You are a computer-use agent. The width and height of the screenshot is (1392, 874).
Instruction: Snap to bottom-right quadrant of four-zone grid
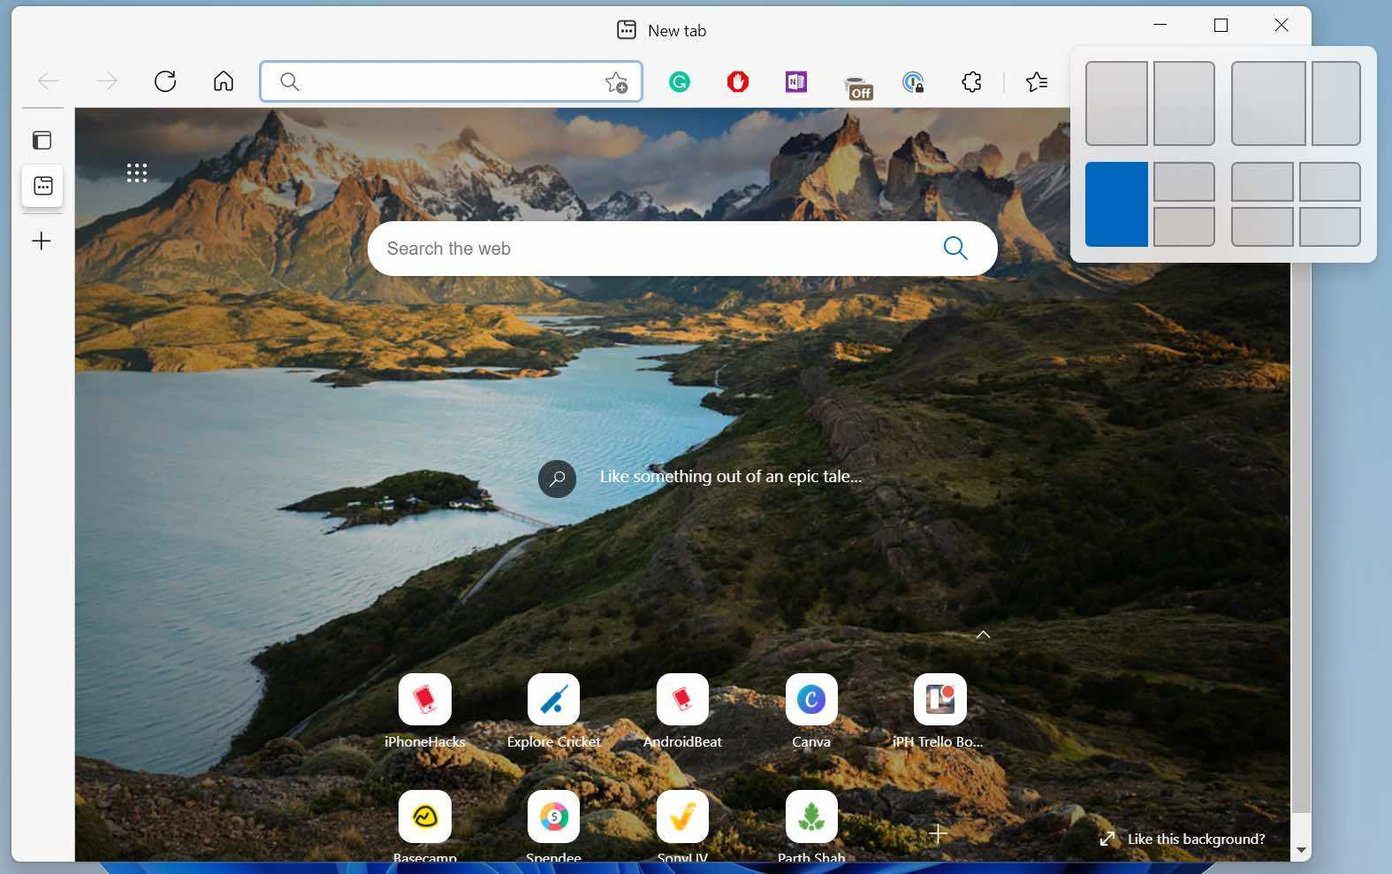[x=1330, y=226]
